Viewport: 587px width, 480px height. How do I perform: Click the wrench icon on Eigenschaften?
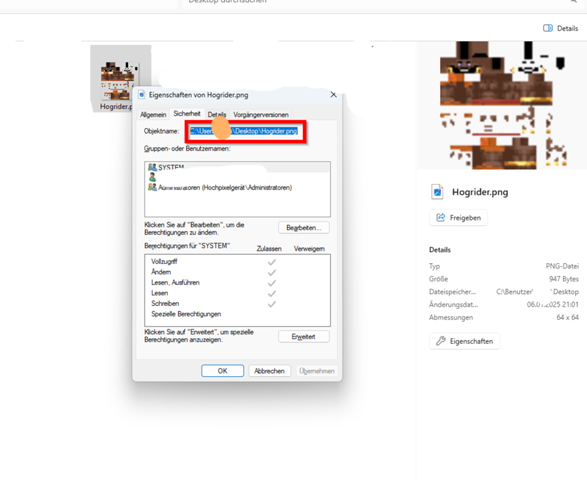[441, 341]
